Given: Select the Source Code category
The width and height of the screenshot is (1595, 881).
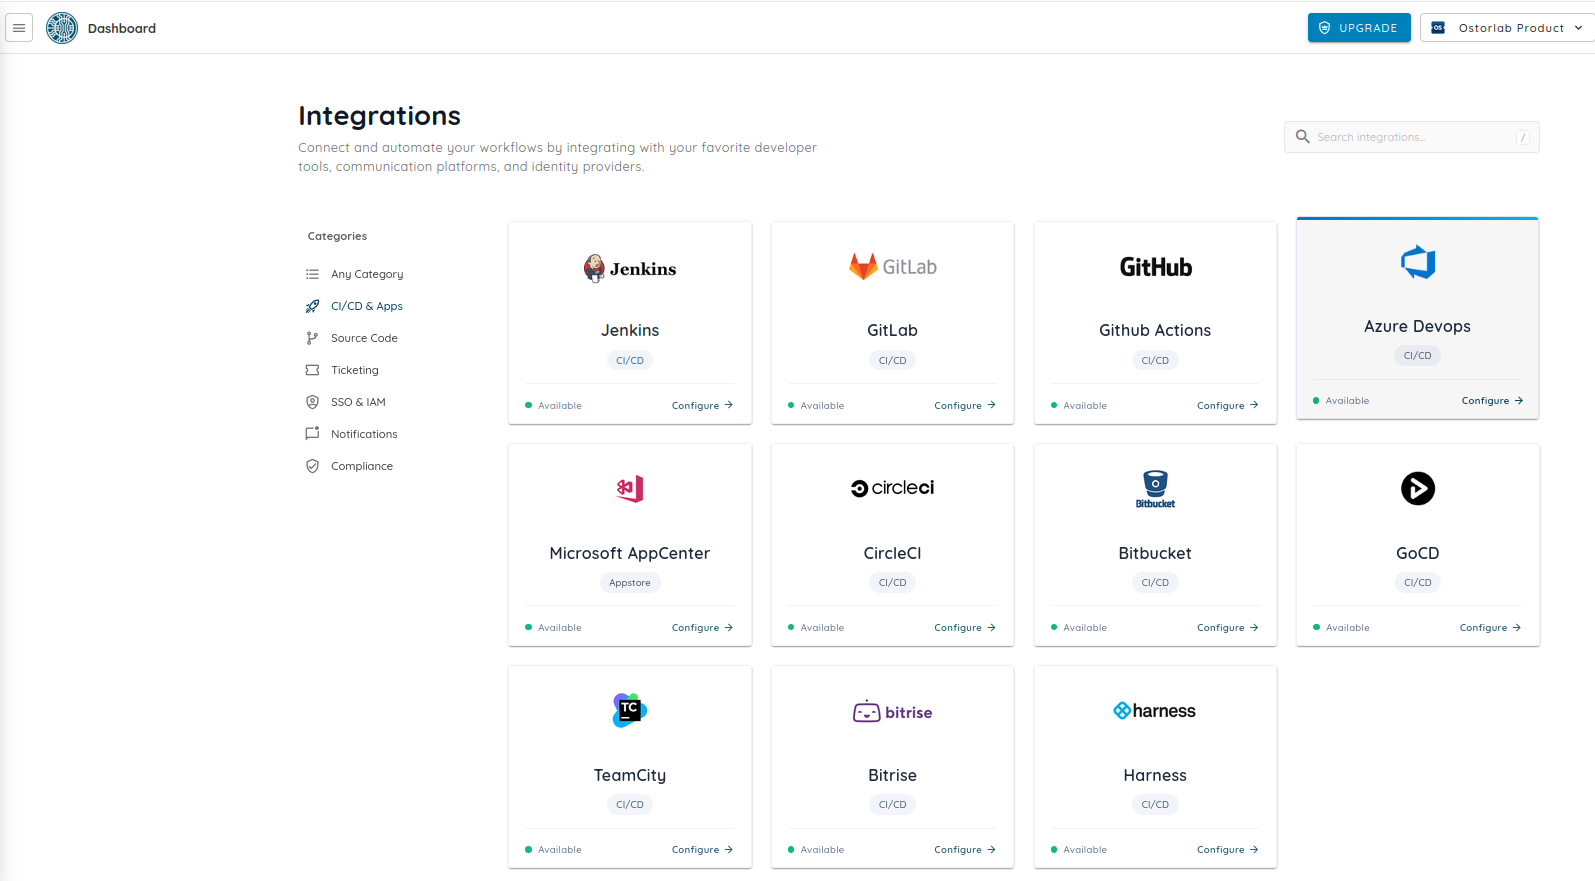Looking at the screenshot, I should tap(364, 338).
